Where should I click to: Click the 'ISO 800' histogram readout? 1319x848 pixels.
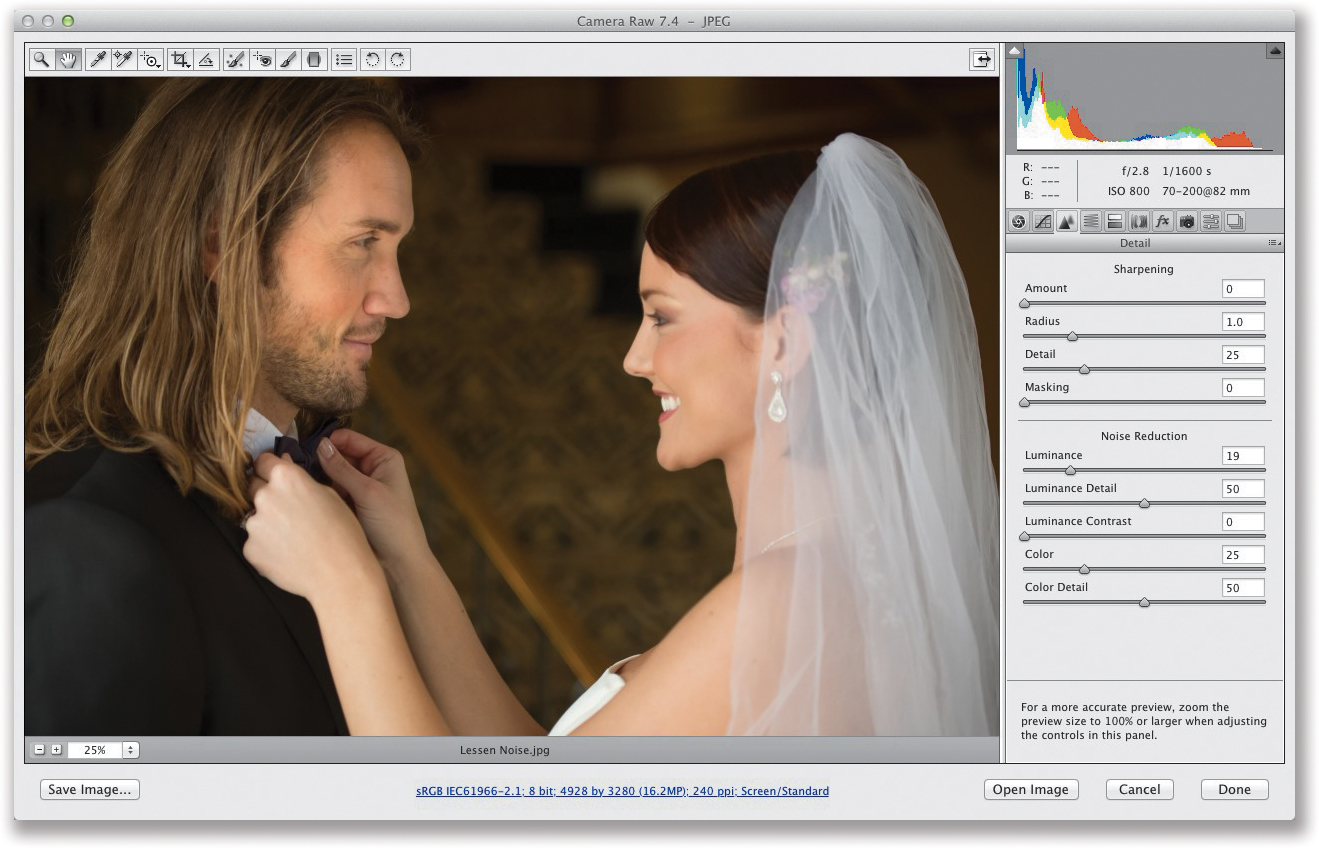coord(1128,191)
